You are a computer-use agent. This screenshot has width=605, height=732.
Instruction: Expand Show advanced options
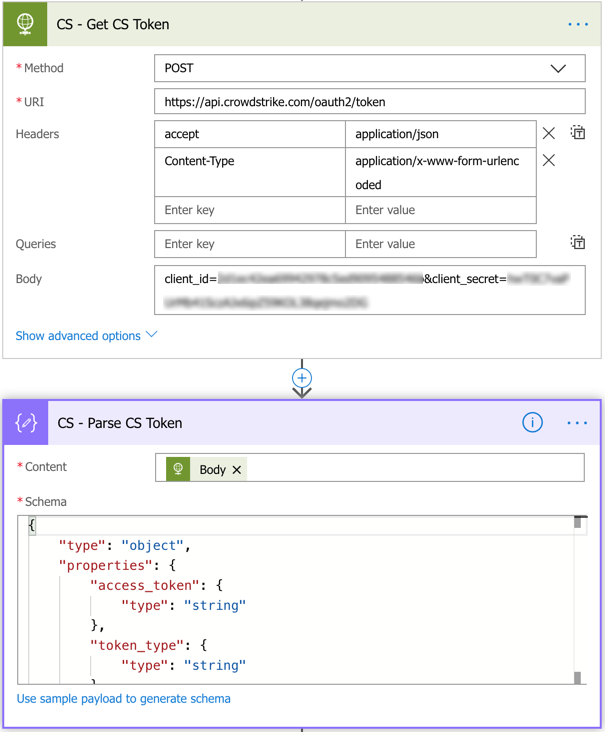[86, 336]
